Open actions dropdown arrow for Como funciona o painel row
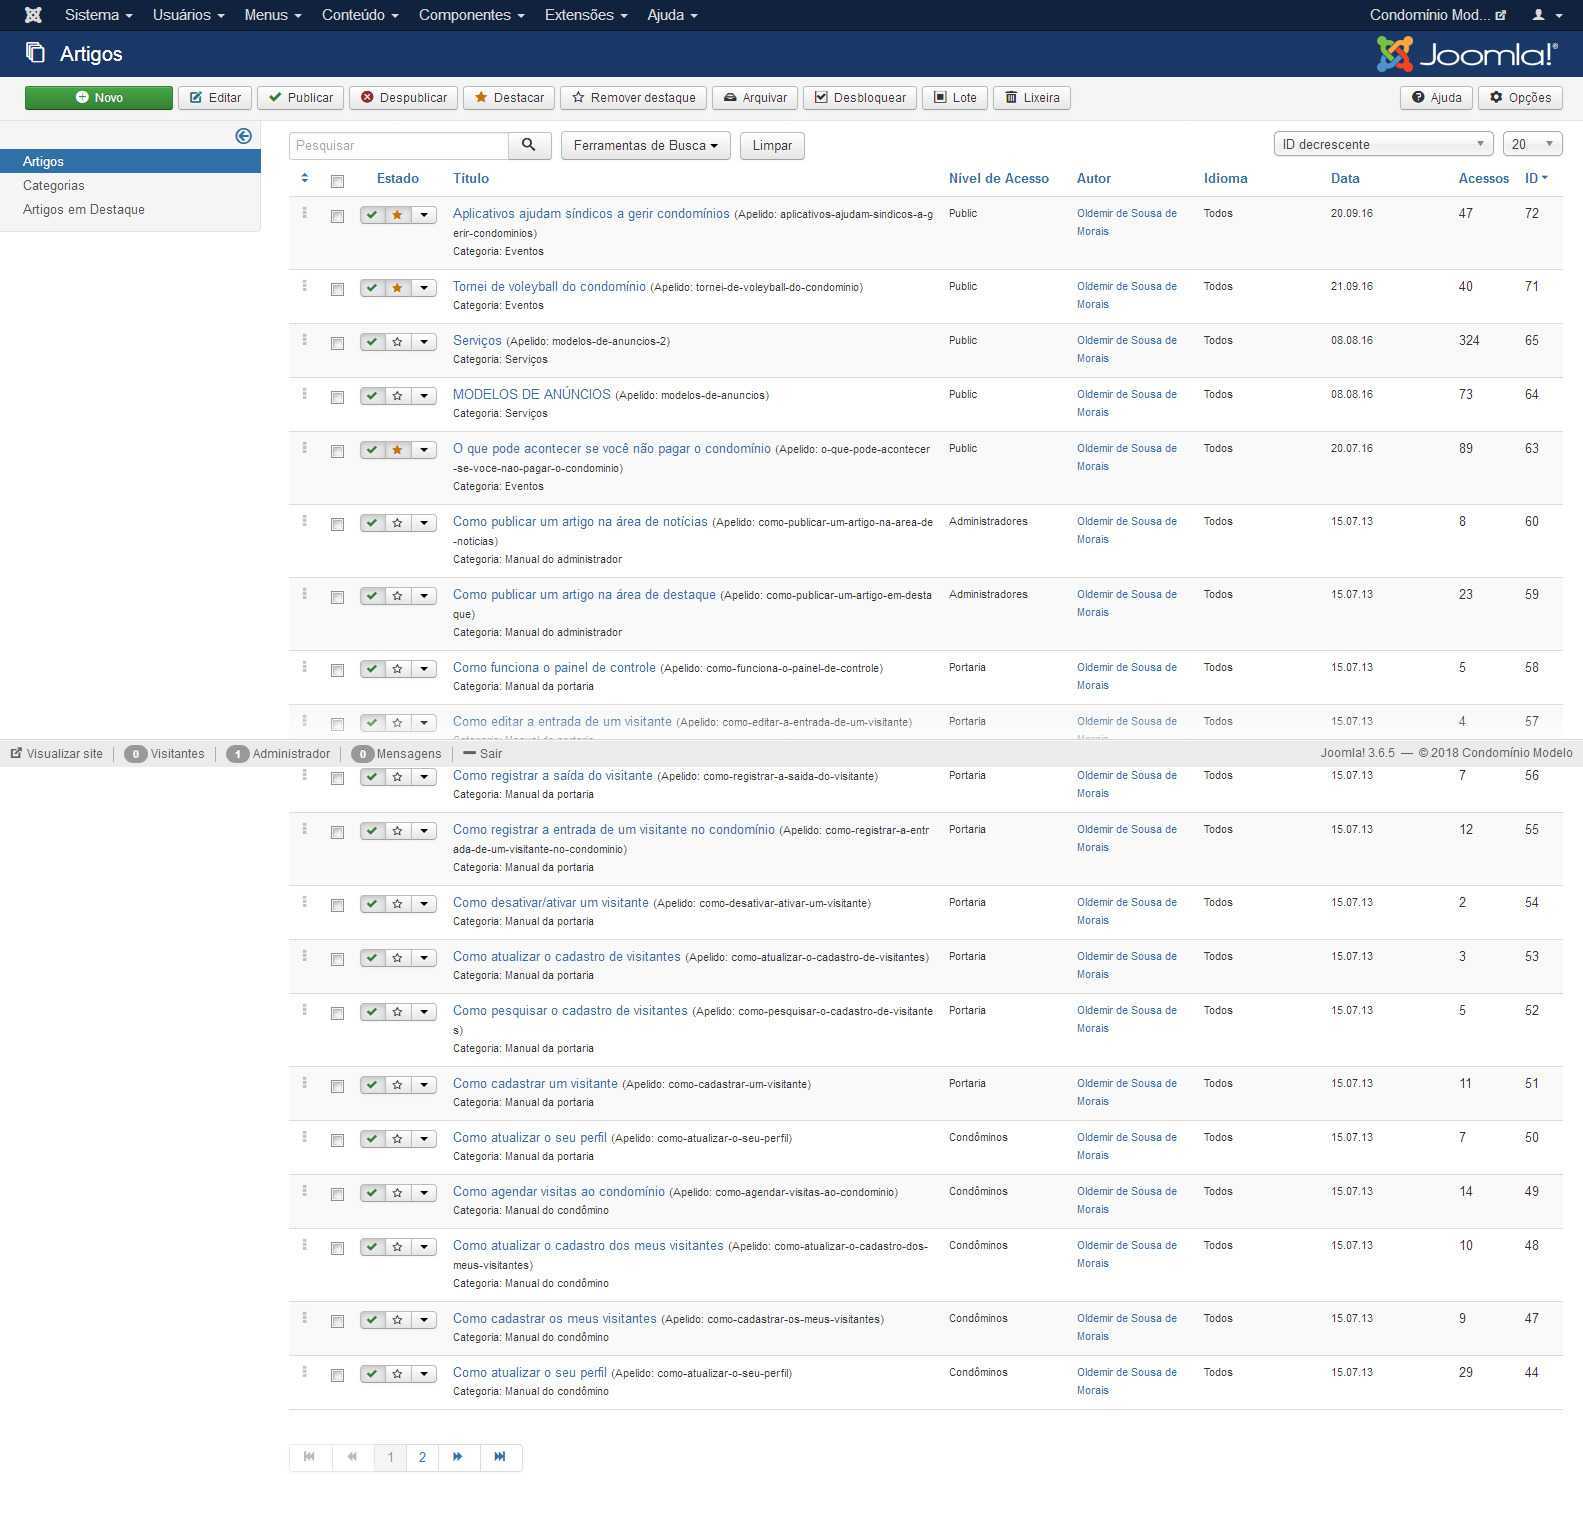The width and height of the screenshot is (1583, 1526). pyautogui.click(x=424, y=669)
